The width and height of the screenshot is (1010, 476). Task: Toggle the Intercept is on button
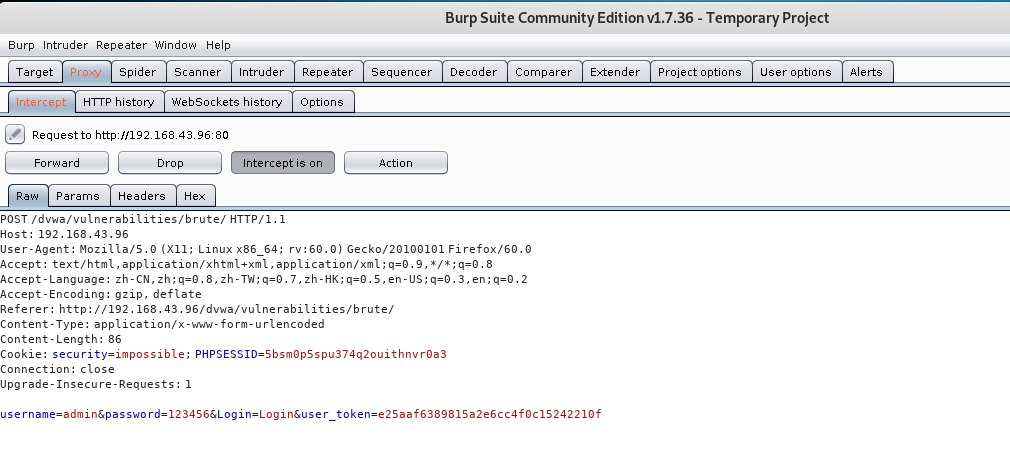[283, 163]
